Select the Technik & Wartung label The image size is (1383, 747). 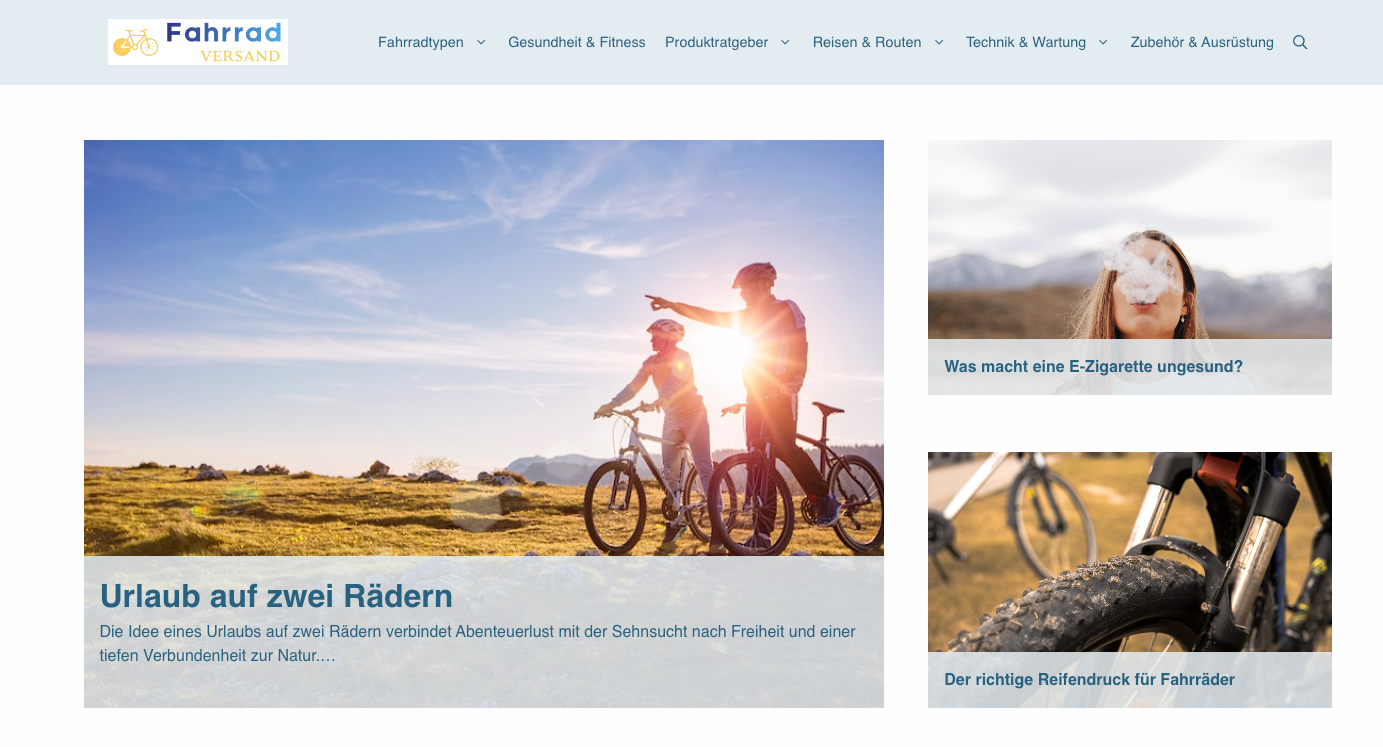point(1026,42)
